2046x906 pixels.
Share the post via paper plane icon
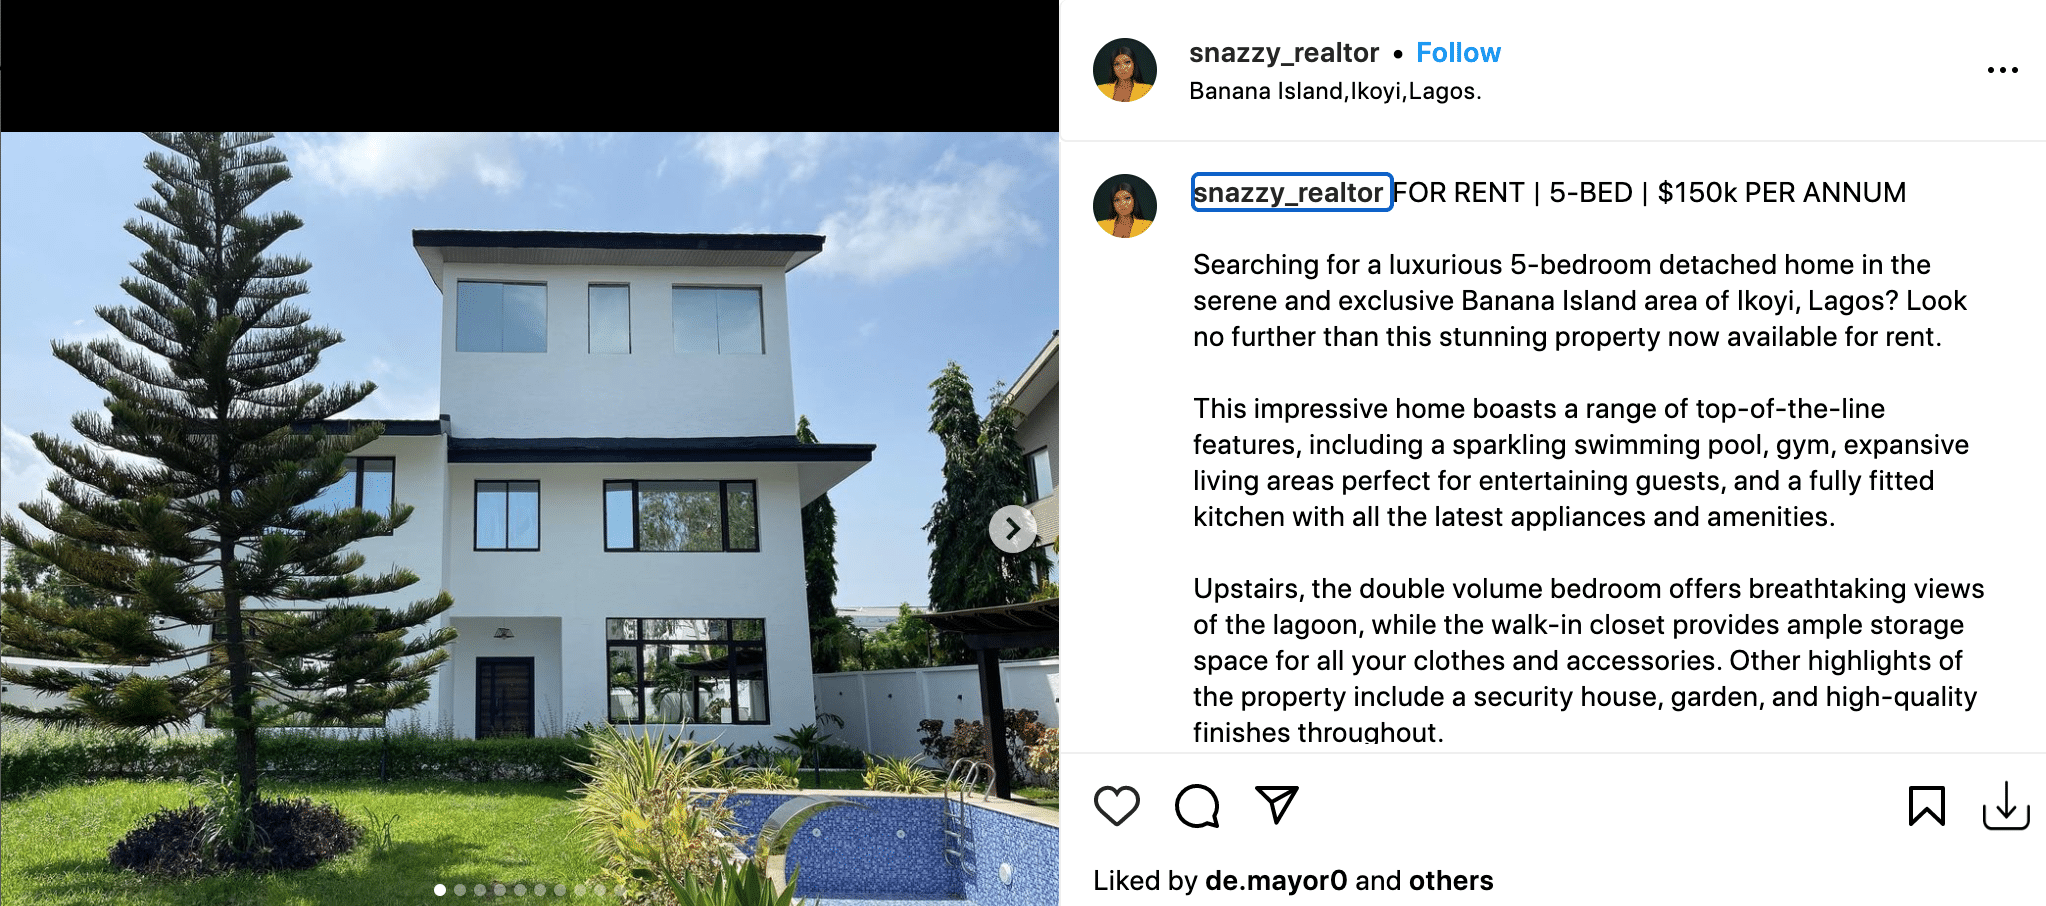pyautogui.click(x=1277, y=805)
